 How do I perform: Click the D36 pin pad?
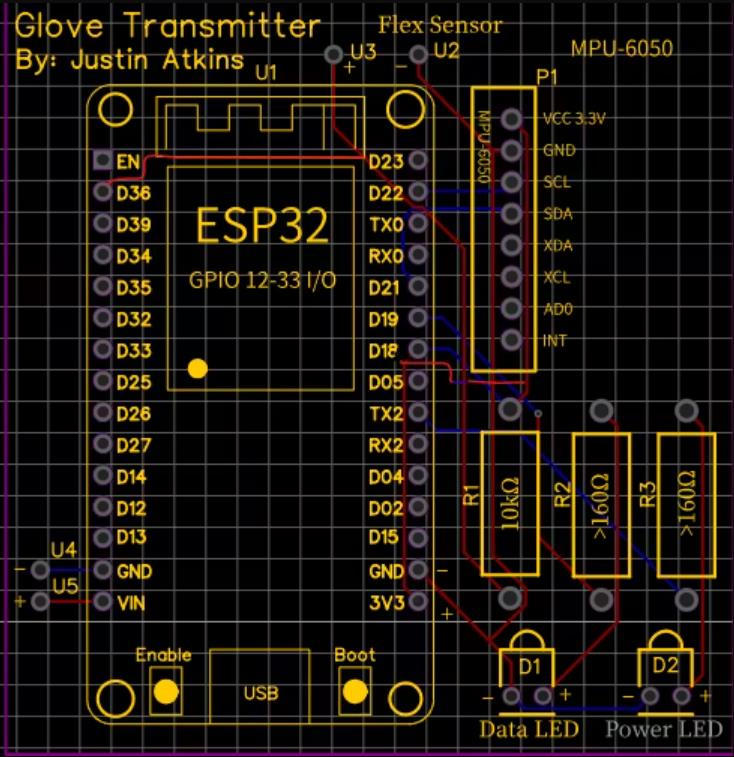pos(102,192)
